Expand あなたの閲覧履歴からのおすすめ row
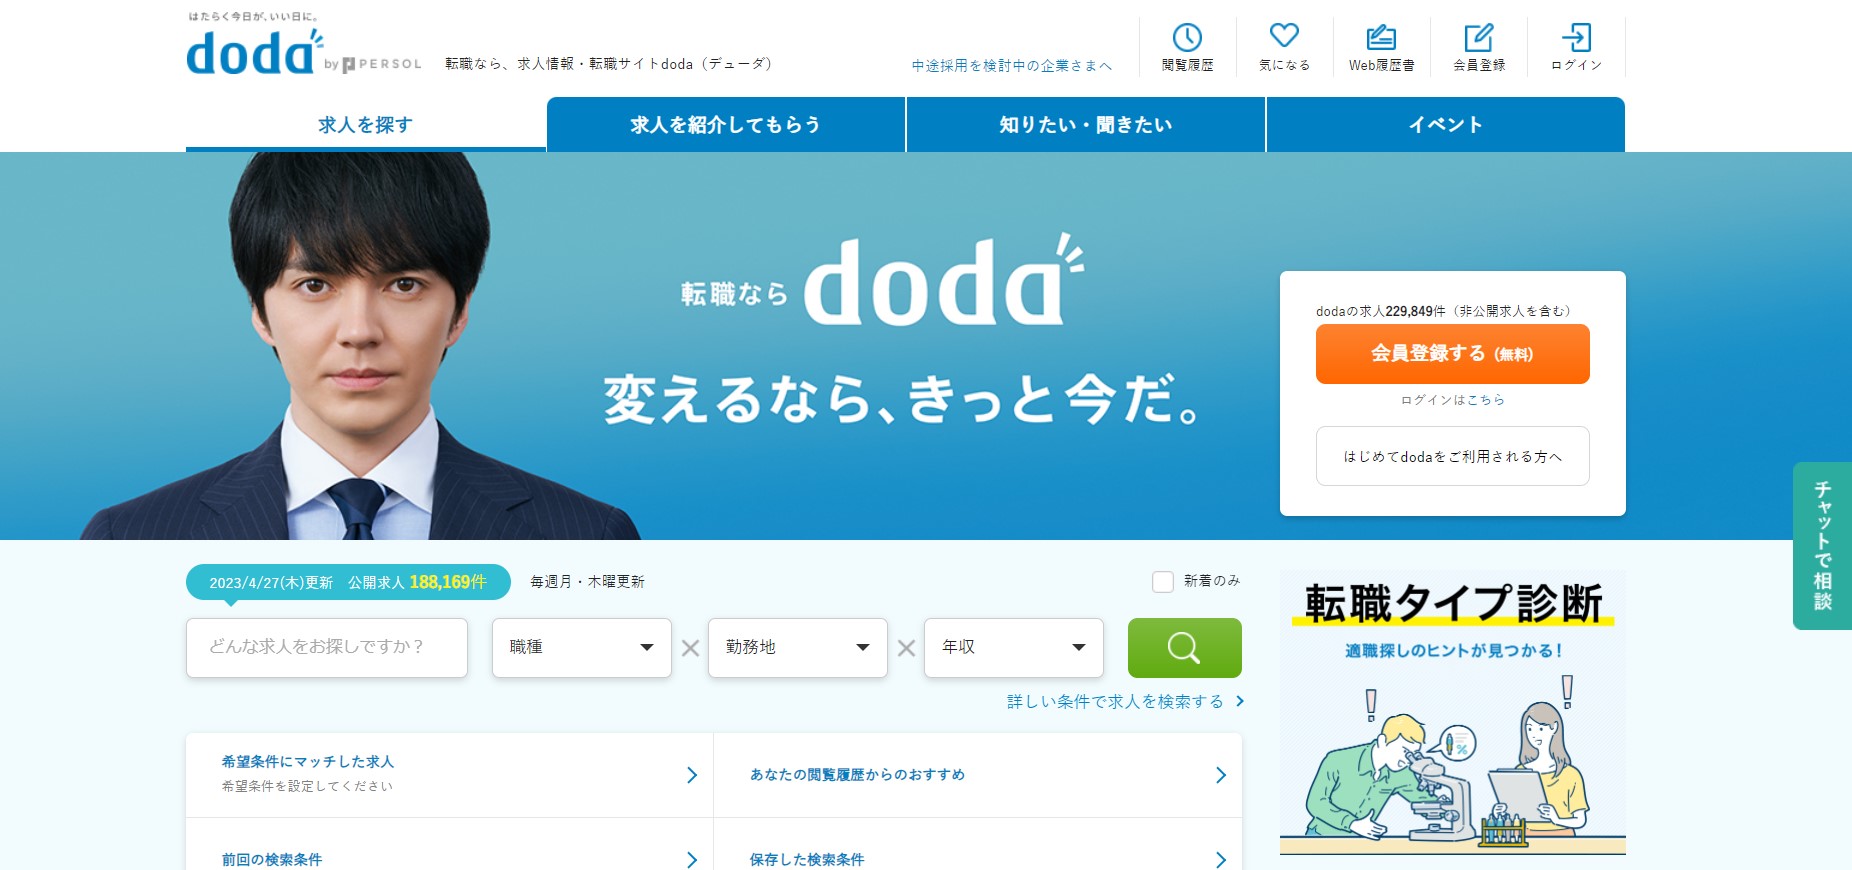 point(978,775)
